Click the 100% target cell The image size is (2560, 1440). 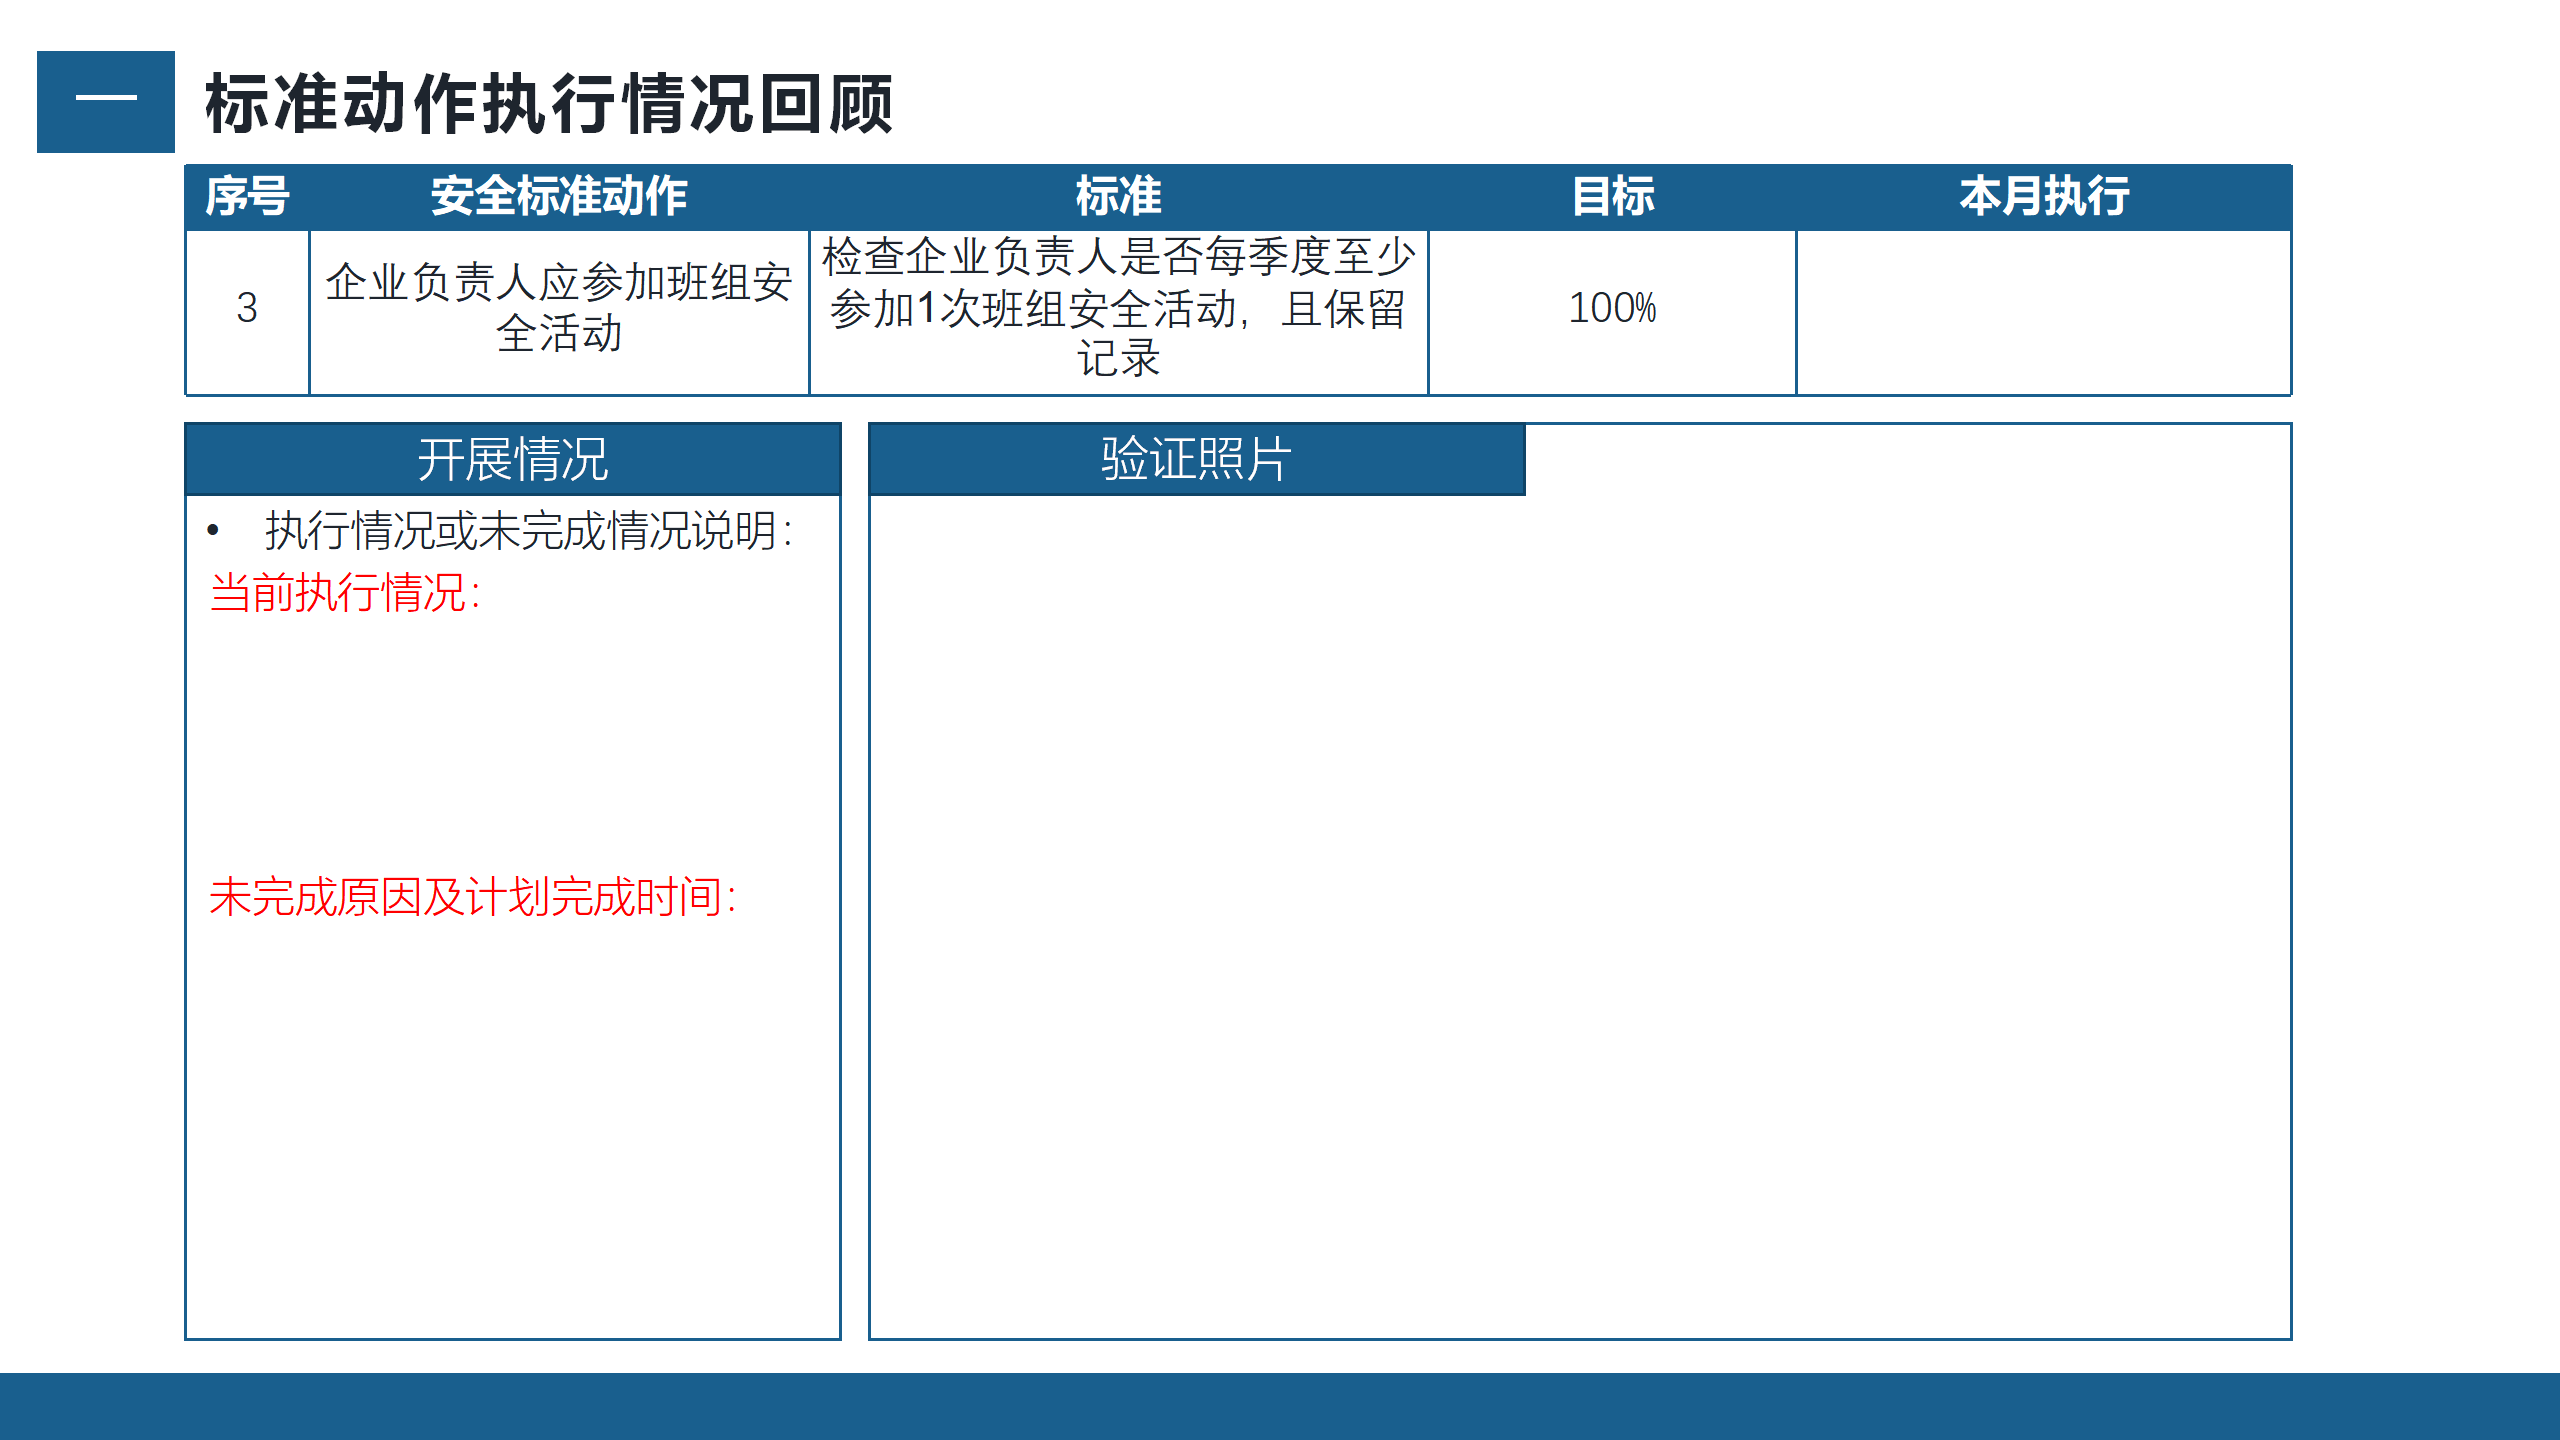pos(1612,308)
